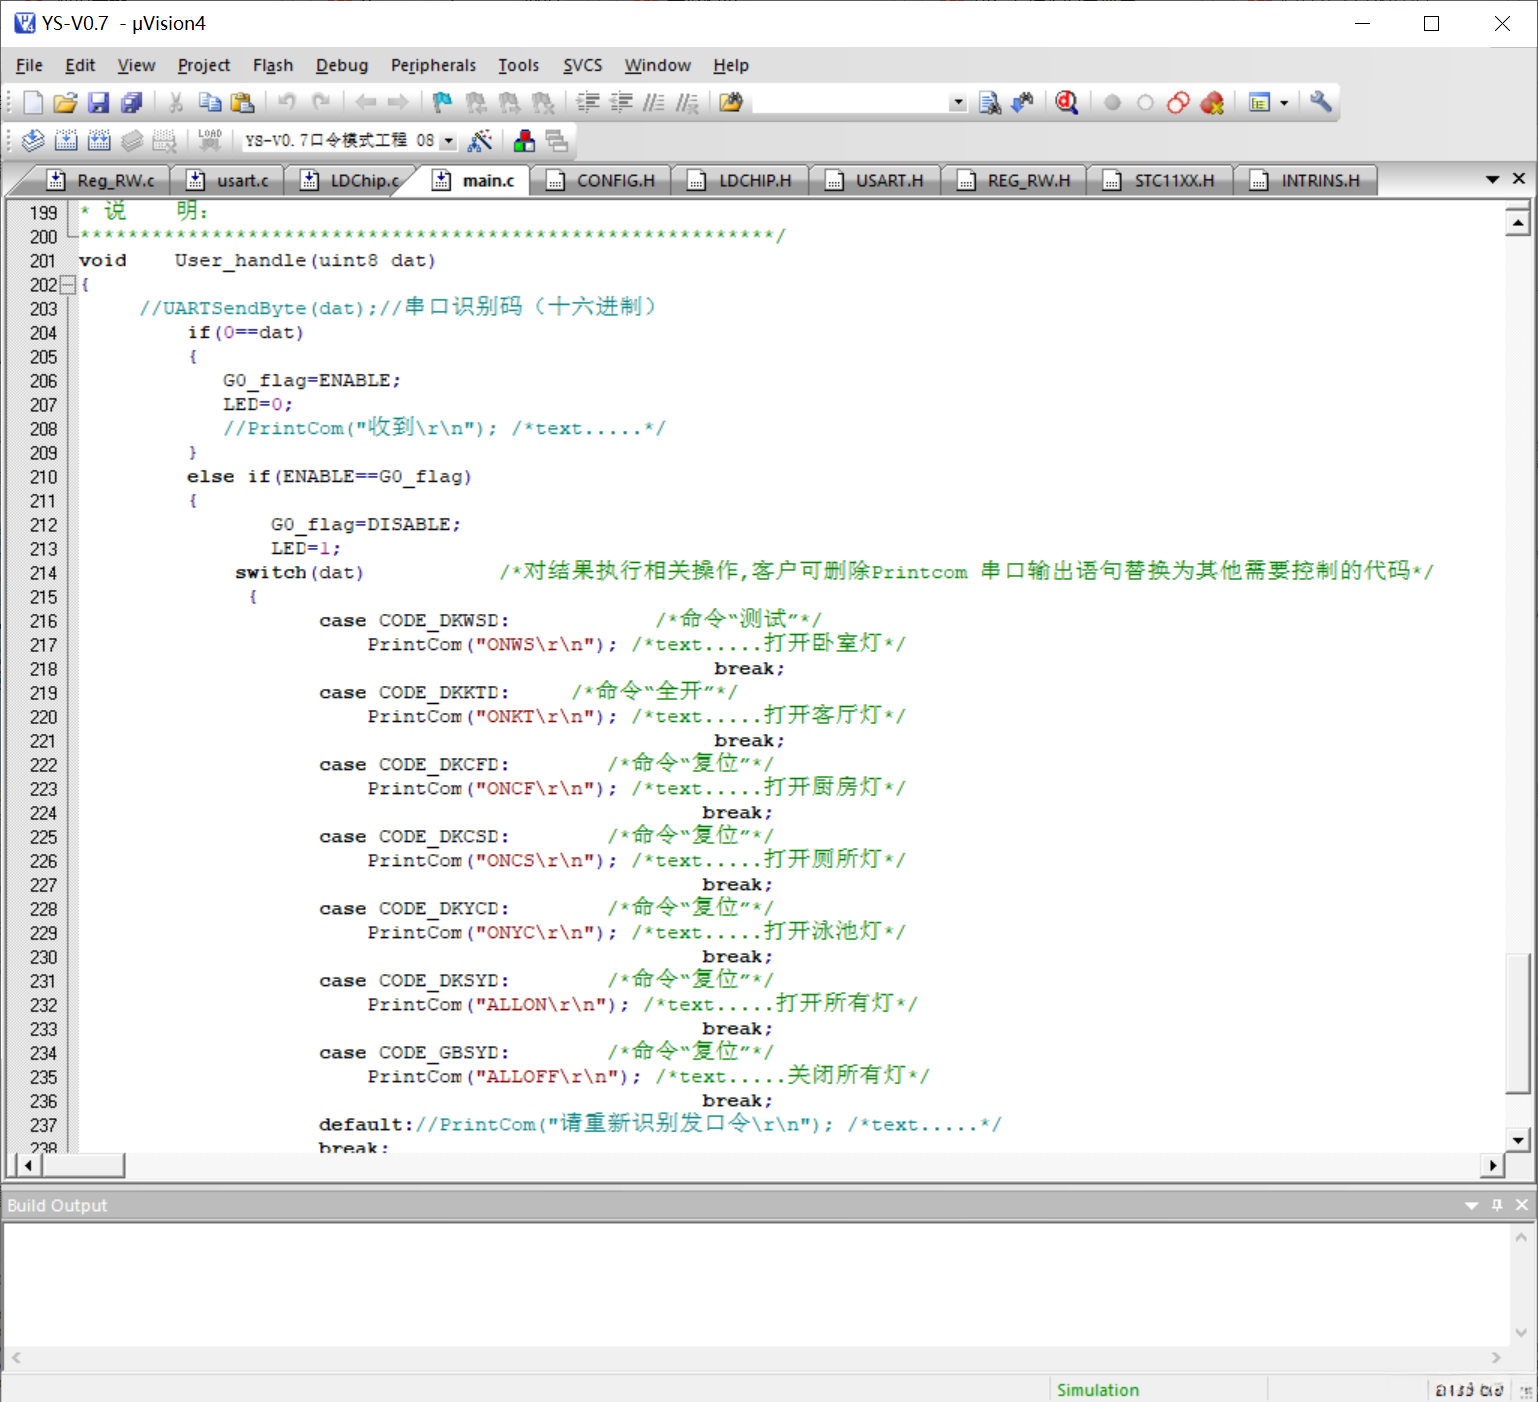Click the horizontal scrollbar thumb in editor
The width and height of the screenshot is (1538, 1402).
(x=83, y=1165)
